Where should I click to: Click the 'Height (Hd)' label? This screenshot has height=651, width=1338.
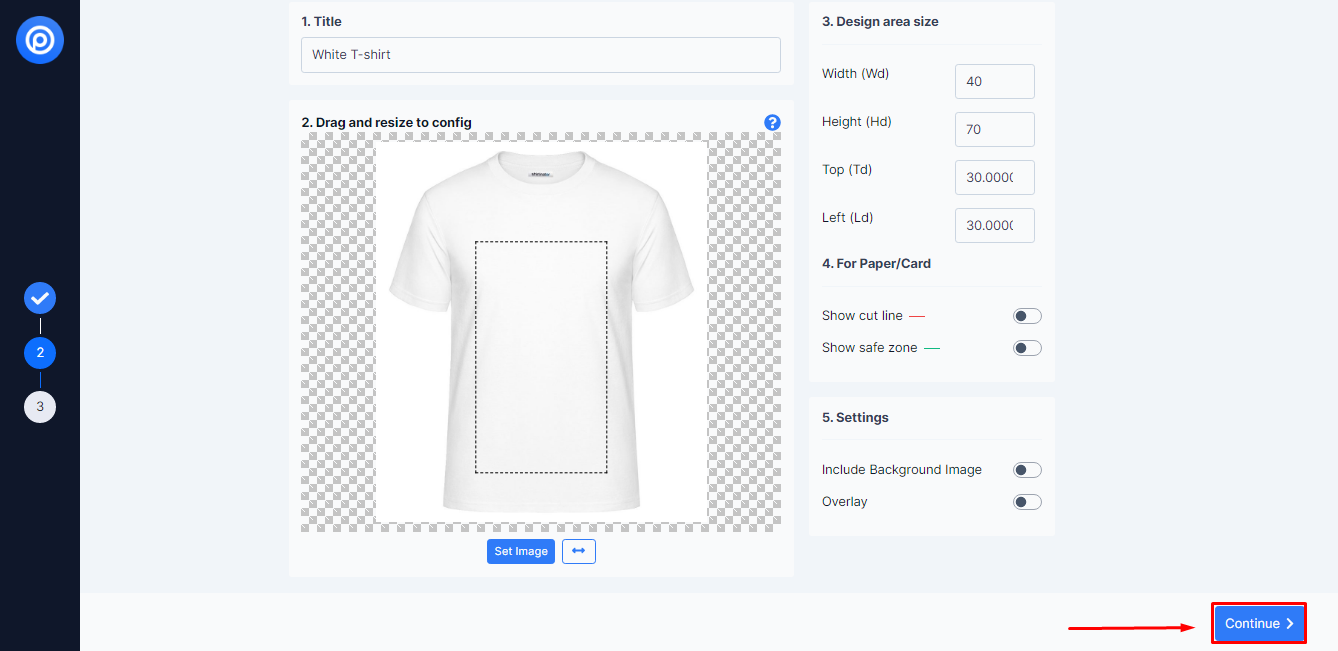(857, 121)
